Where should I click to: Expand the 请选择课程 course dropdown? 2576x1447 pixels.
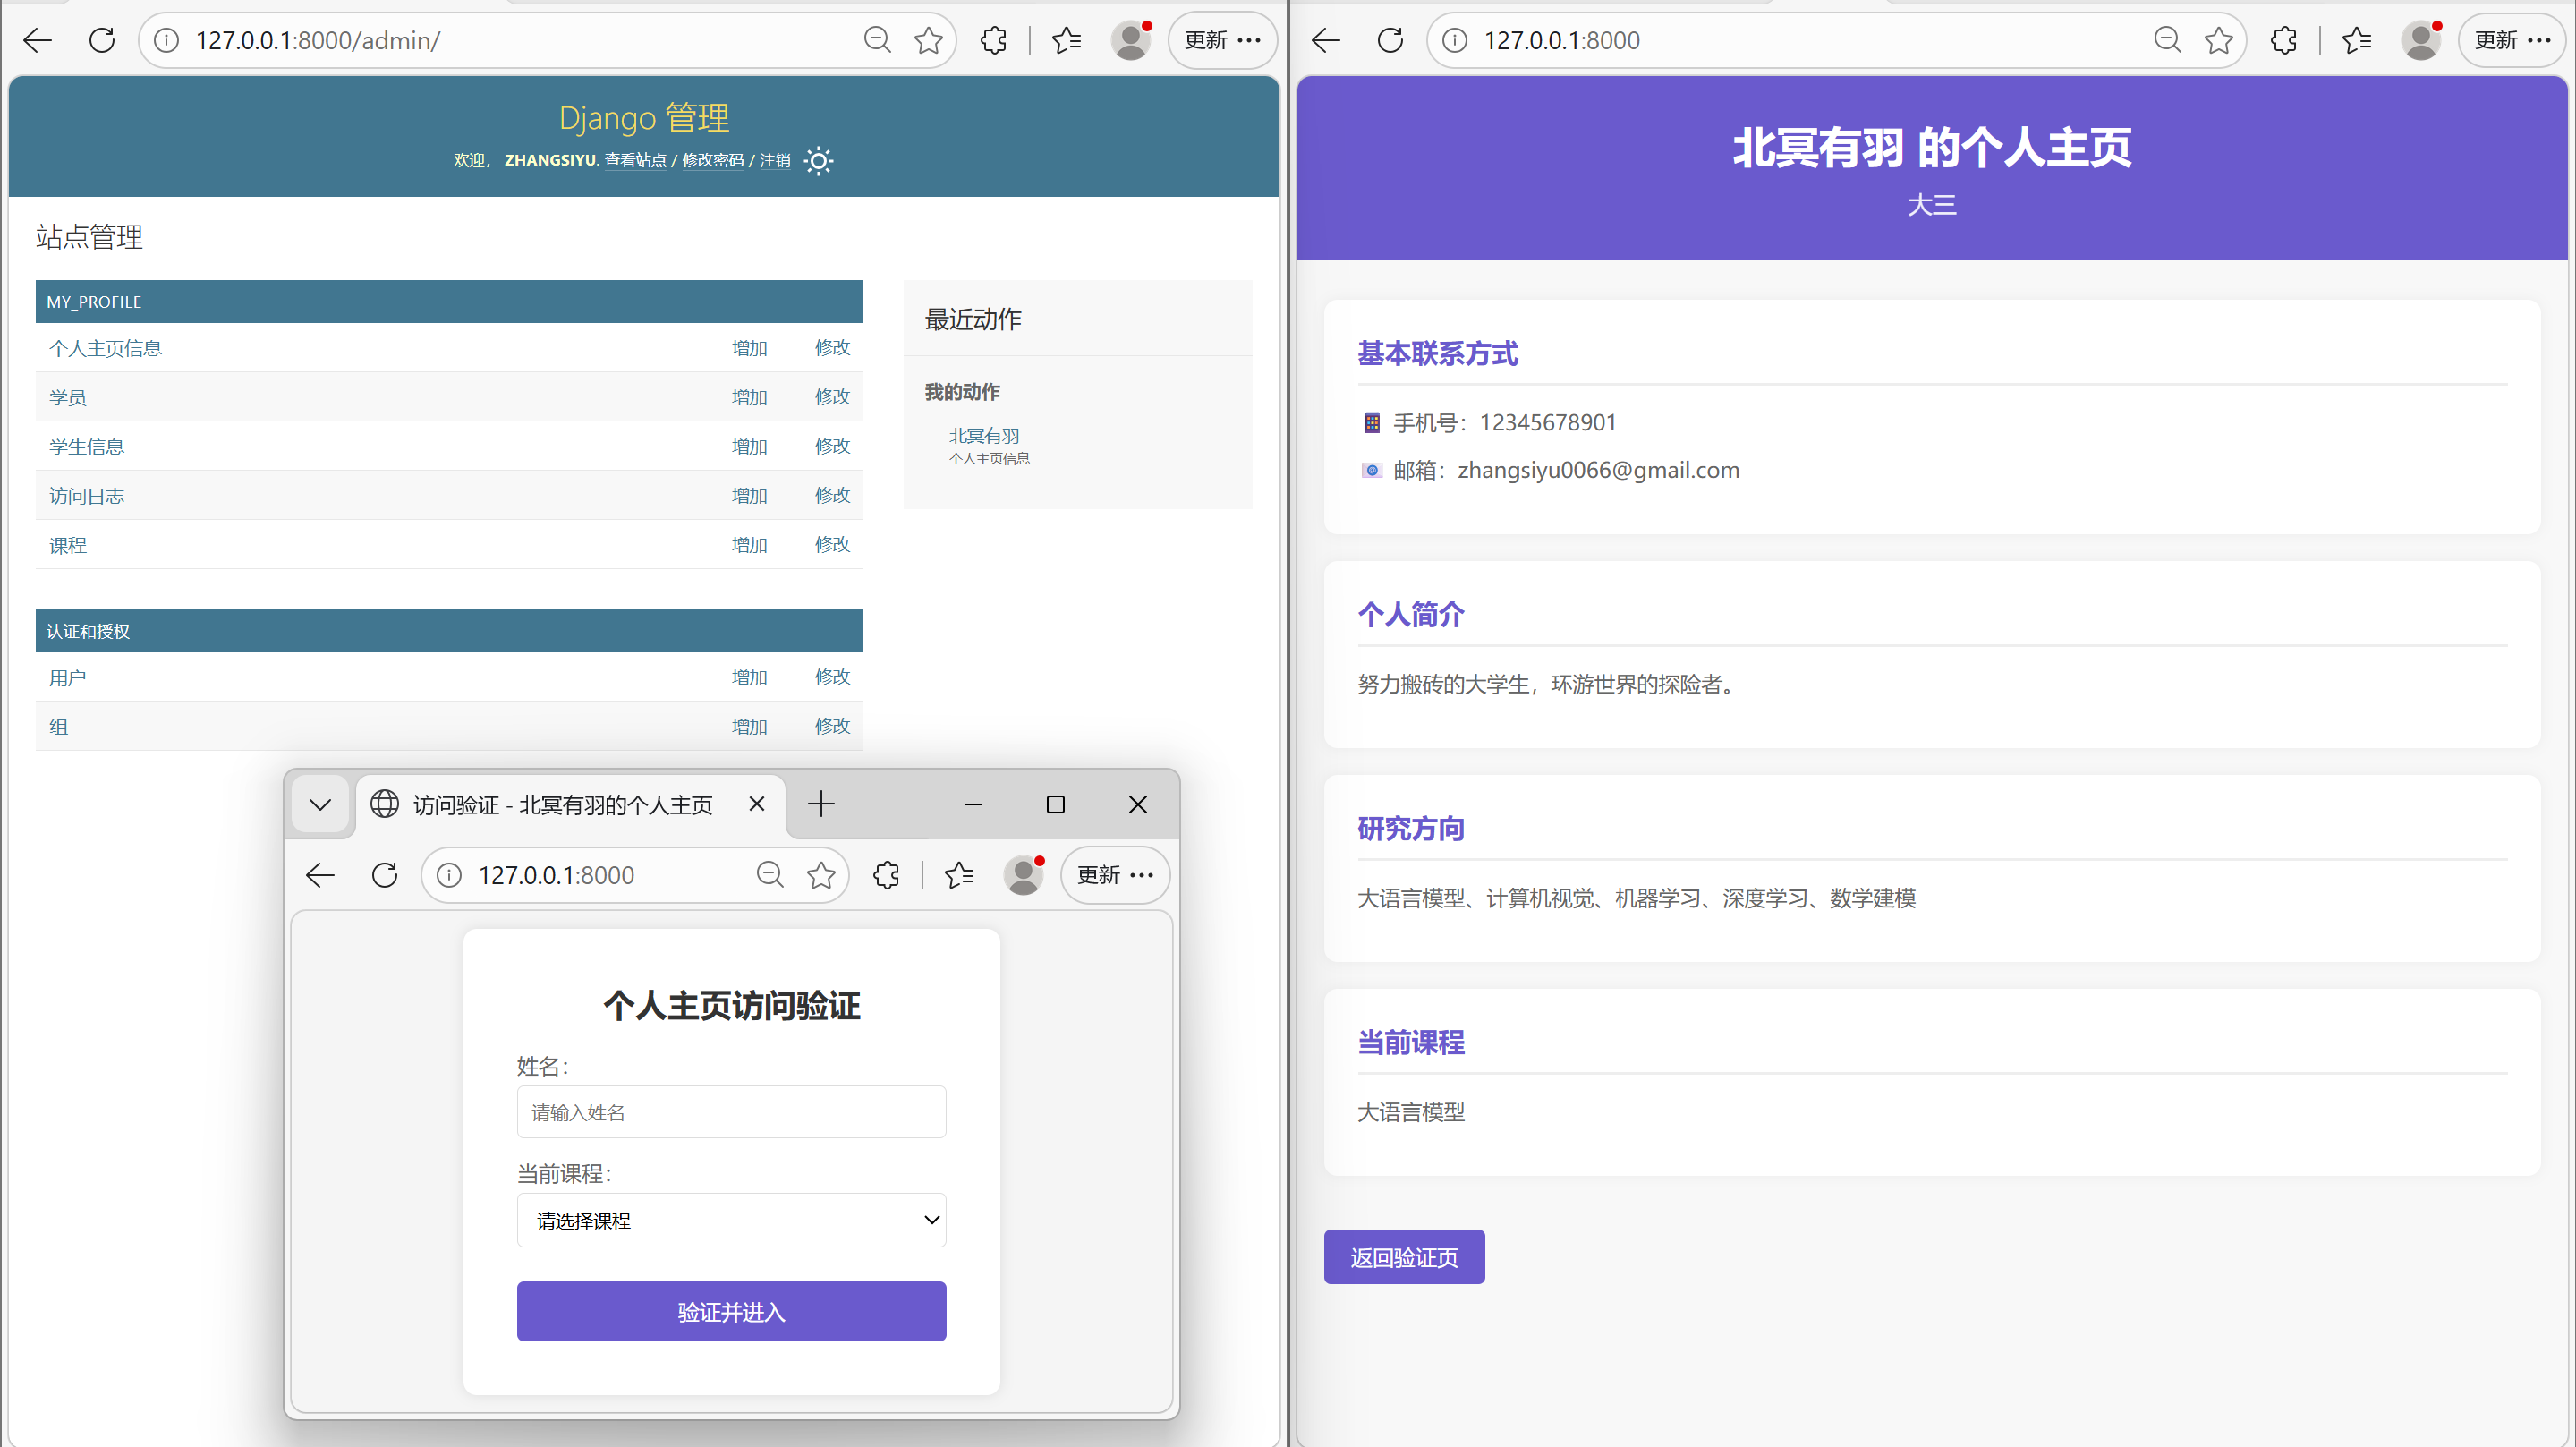point(731,1220)
